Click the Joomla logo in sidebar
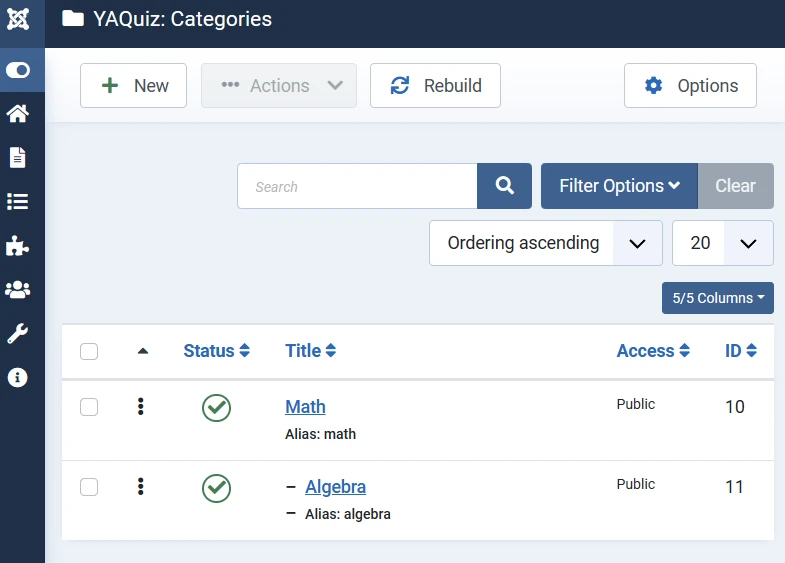The image size is (785, 563). (x=18, y=19)
